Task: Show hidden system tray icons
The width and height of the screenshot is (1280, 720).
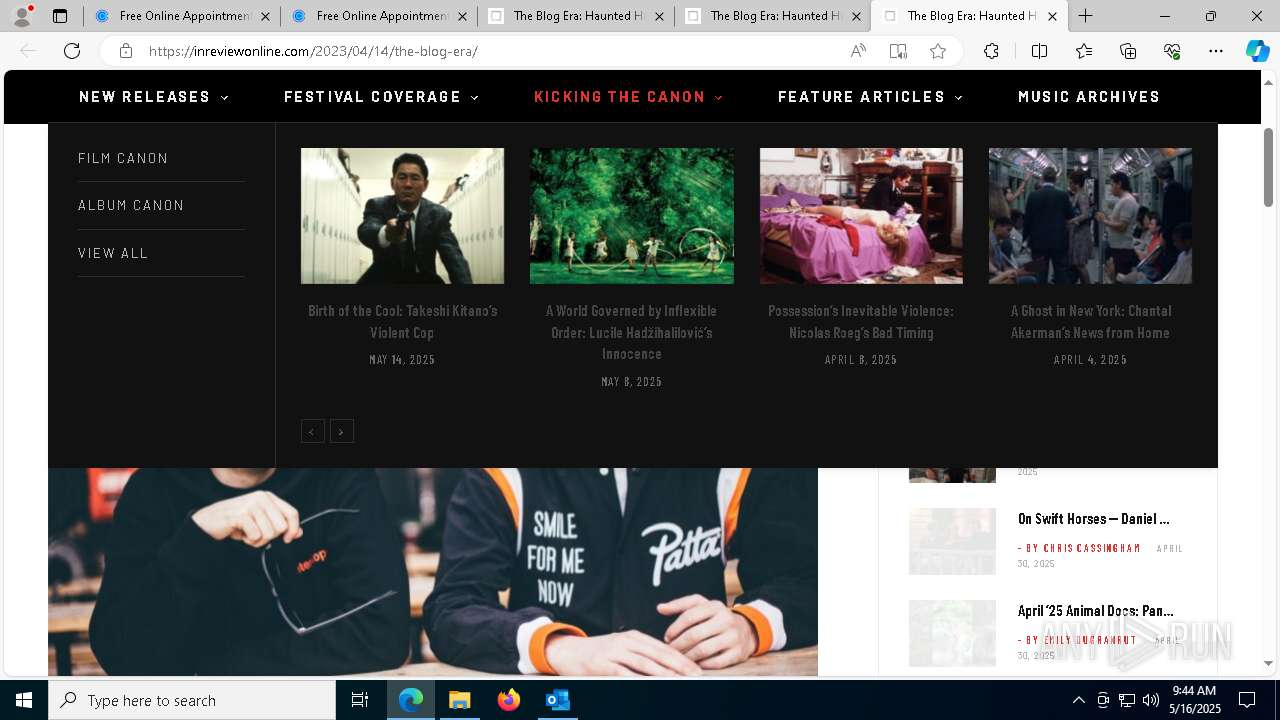Action: pyautogui.click(x=1078, y=700)
